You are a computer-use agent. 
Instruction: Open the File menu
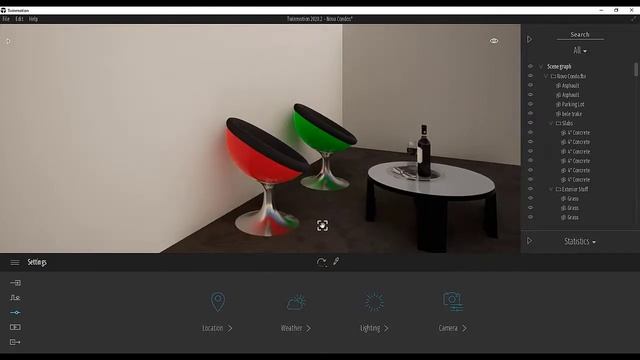[x=6, y=19]
